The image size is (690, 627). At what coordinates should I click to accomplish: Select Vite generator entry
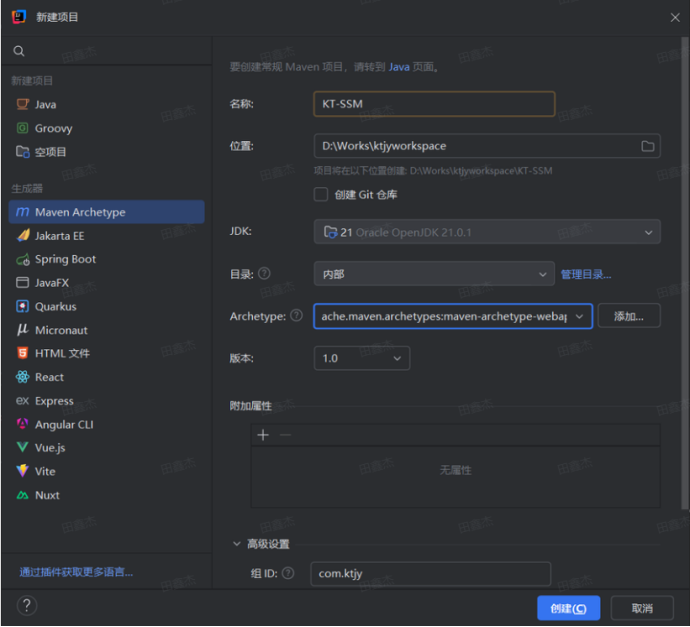point(106,471)
